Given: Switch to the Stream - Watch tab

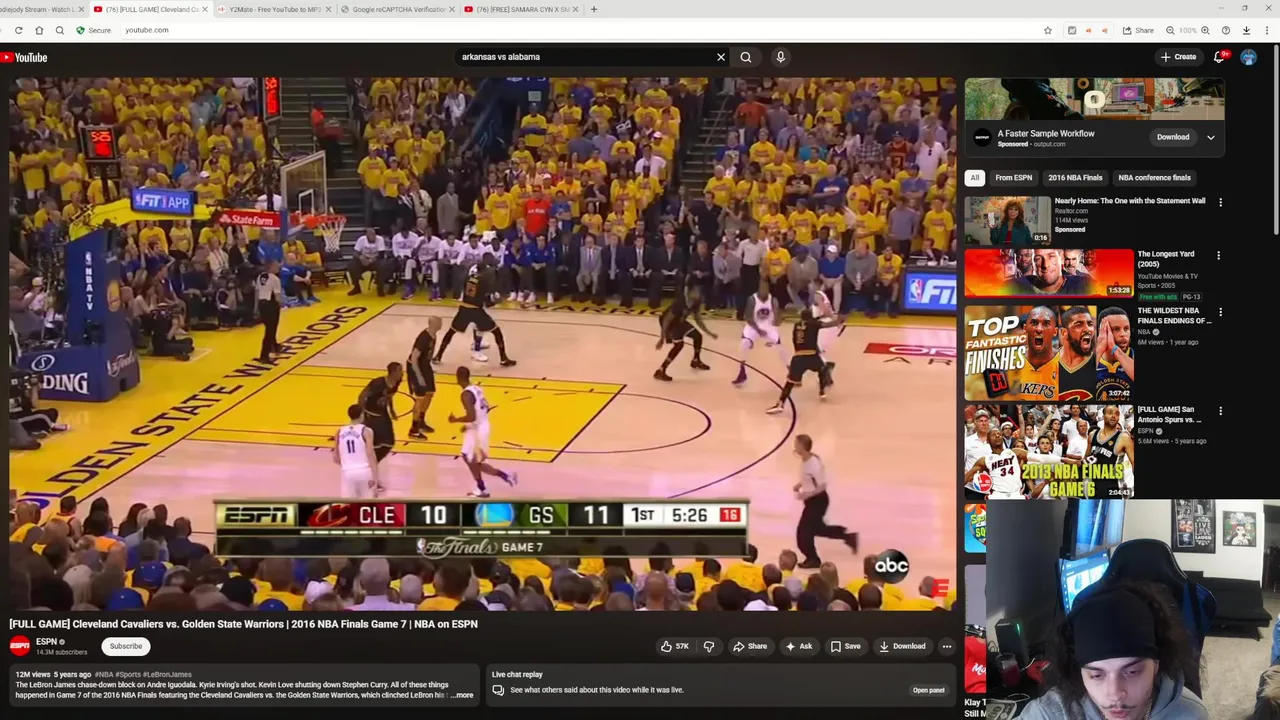Looking at the screenshot, I should [x=42, y=9].
